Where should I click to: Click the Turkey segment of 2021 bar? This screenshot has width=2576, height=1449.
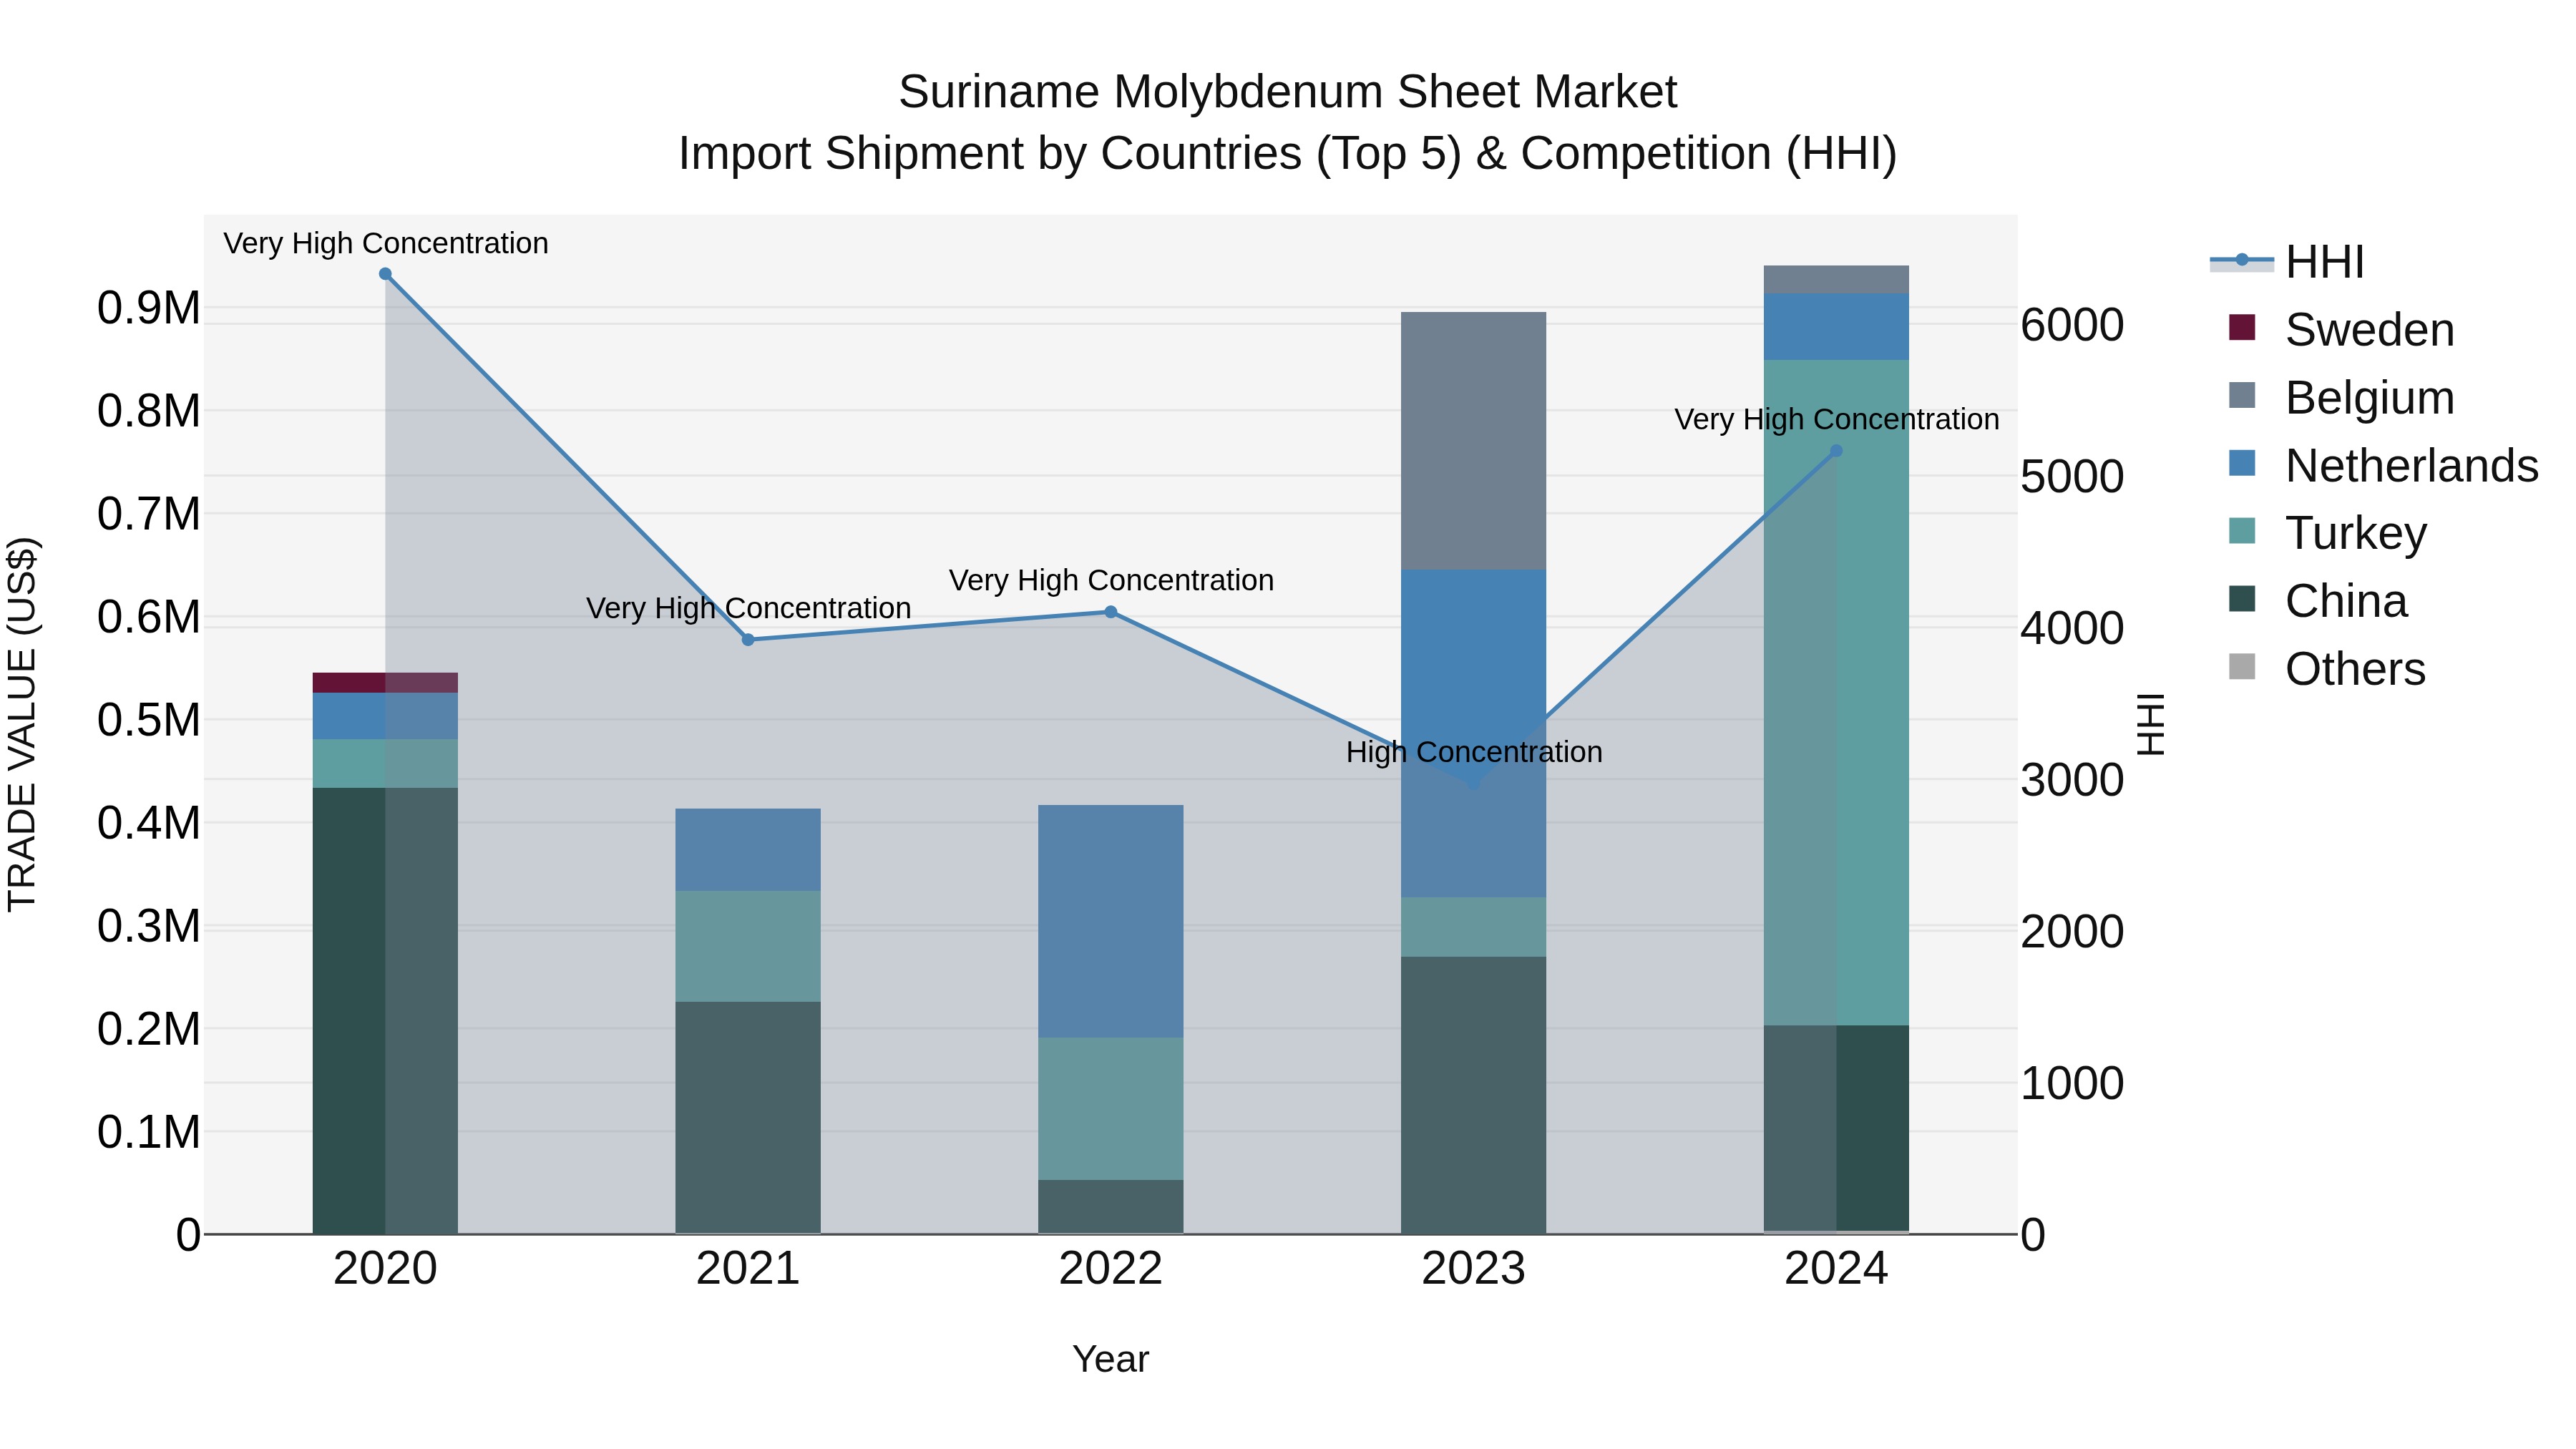click(x=748, y=946)
